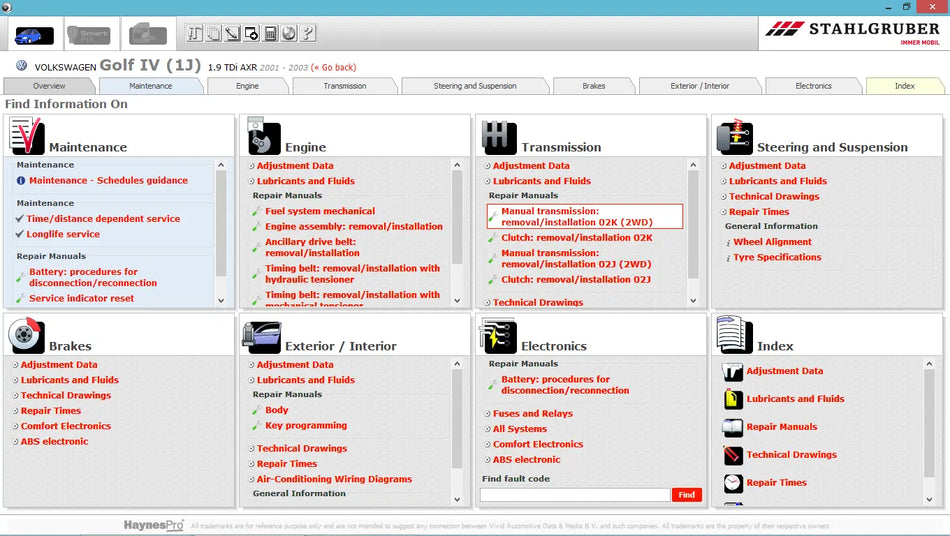Click the red Find button

click(686, 495)
